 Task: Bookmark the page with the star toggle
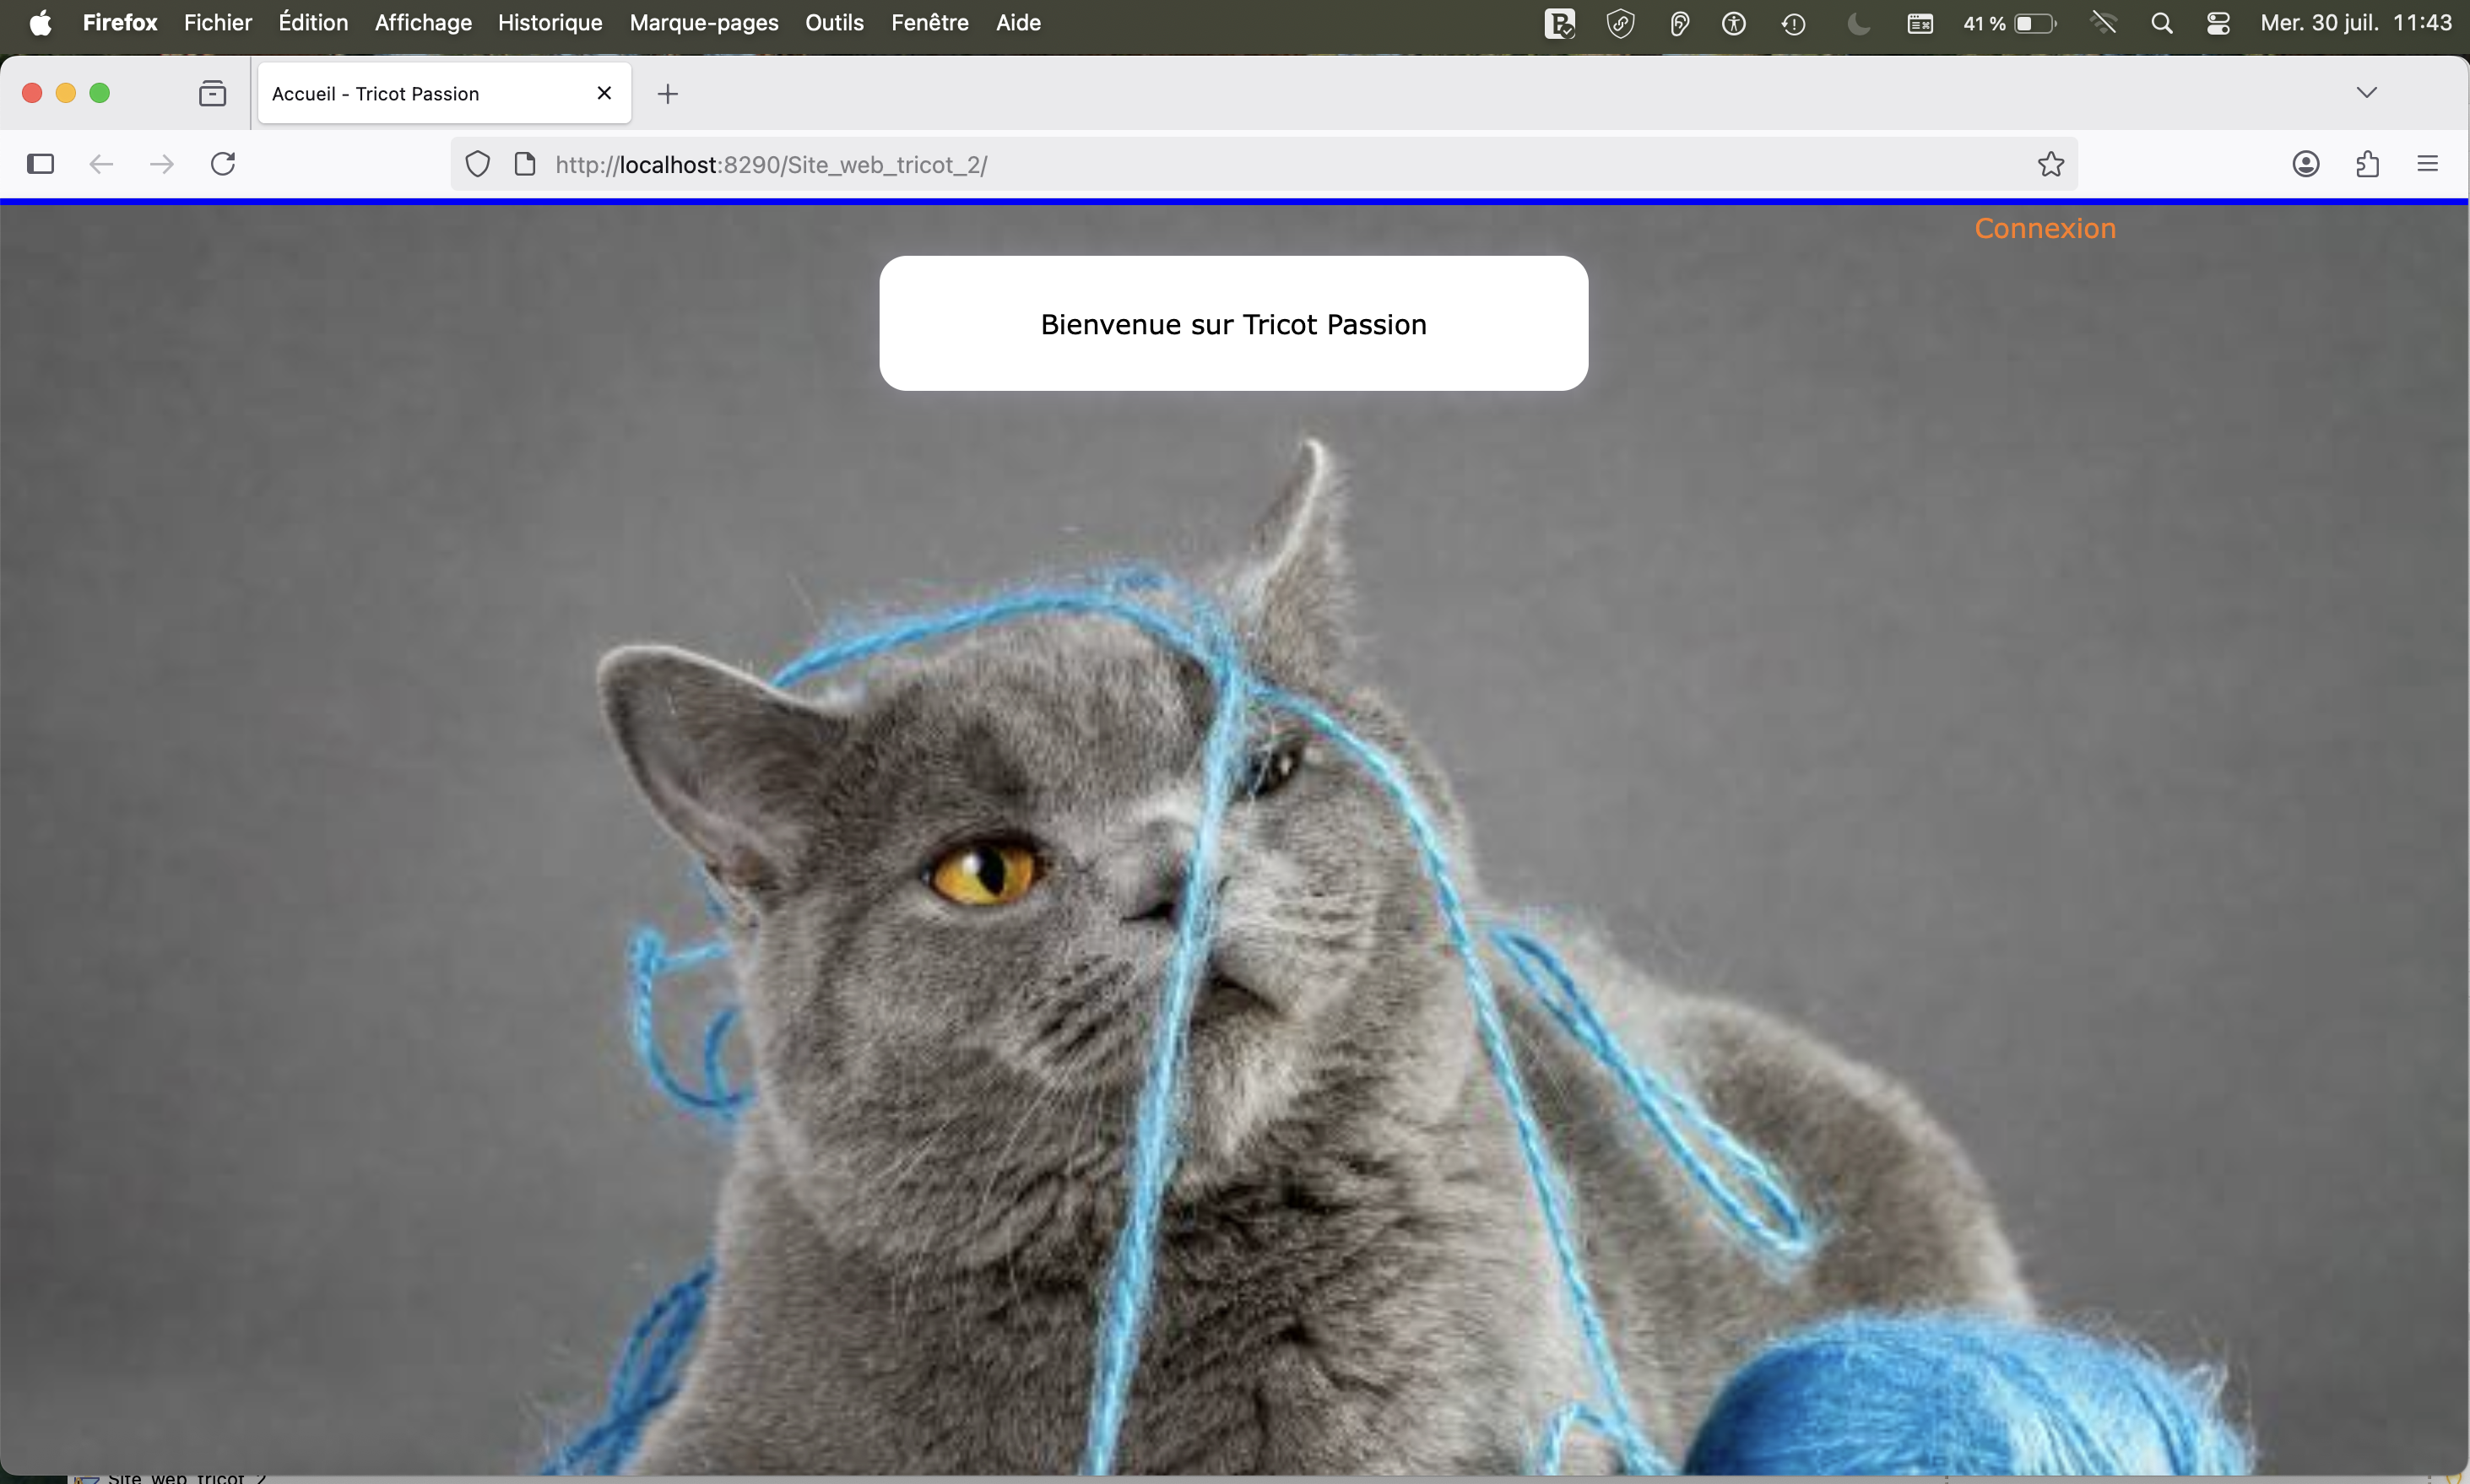pyautogui.click(x=2049, y=163)
